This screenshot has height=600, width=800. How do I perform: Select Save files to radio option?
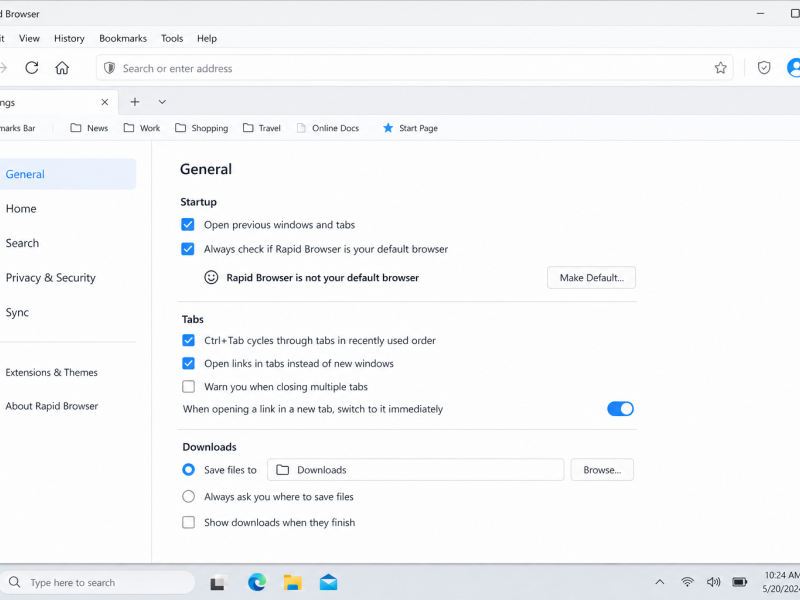[x=188, y=470]
